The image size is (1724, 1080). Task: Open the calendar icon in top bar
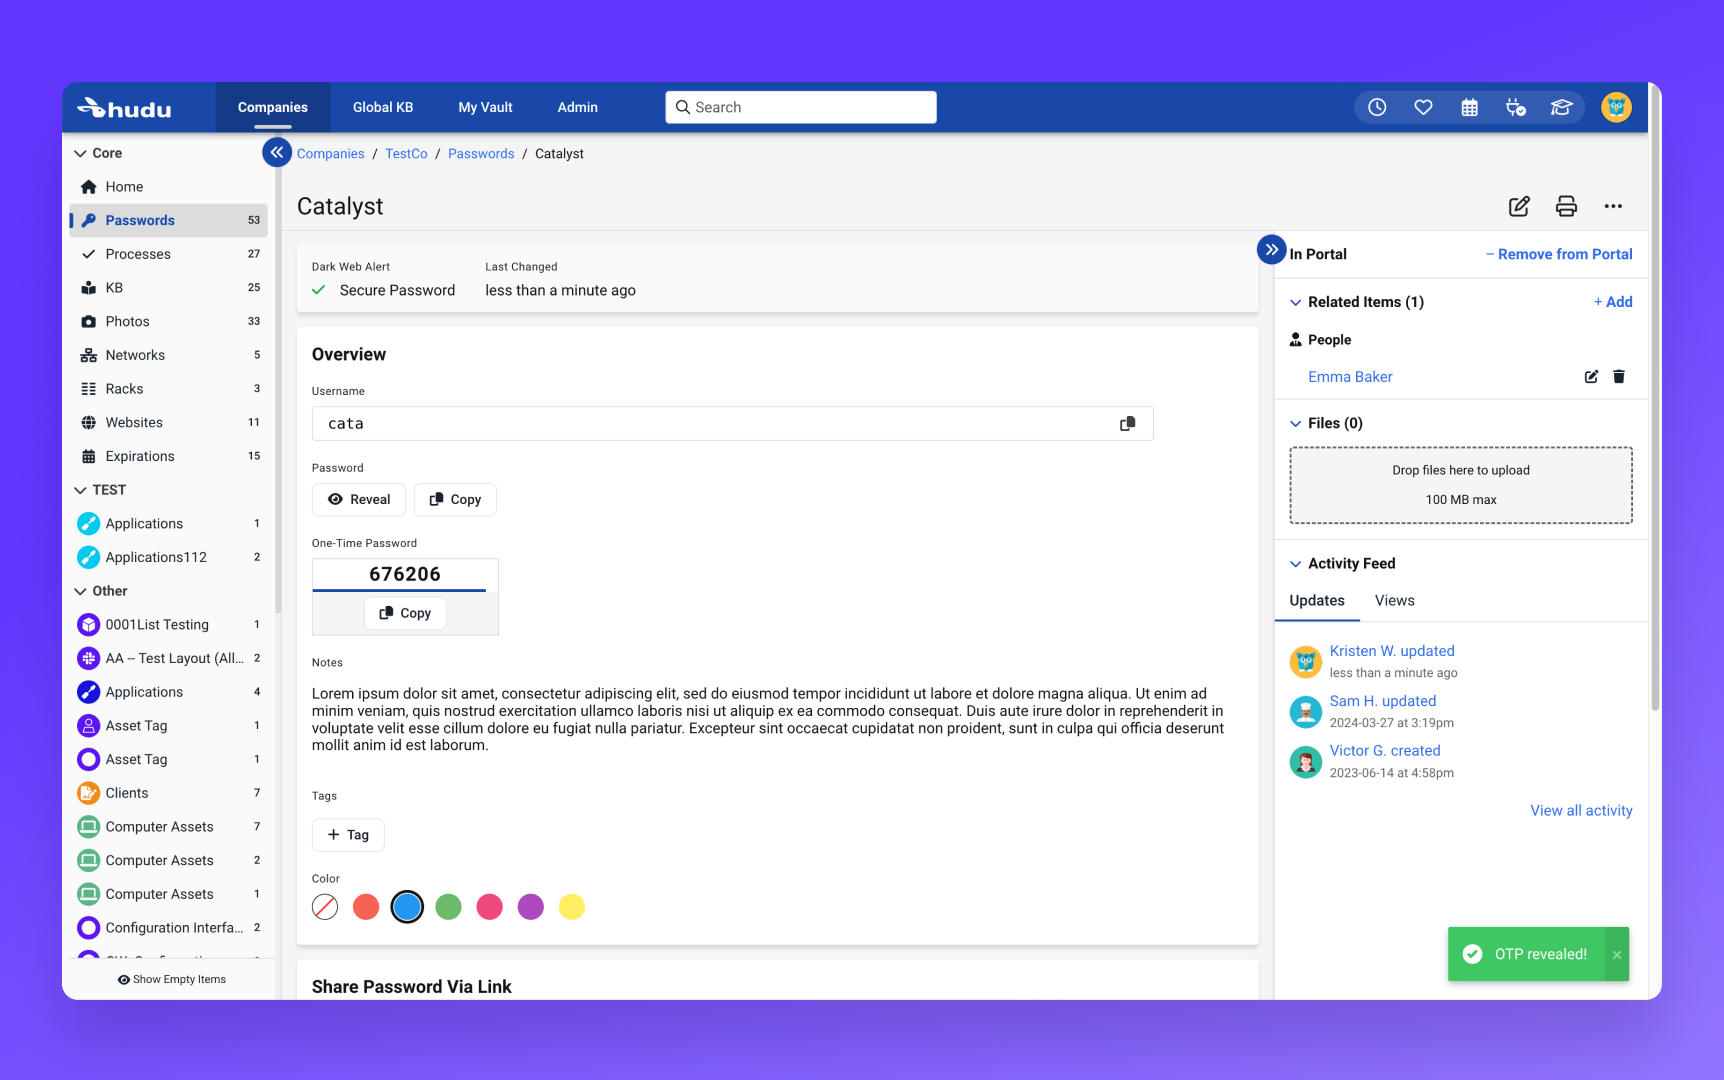click(x=1469, y=107)
